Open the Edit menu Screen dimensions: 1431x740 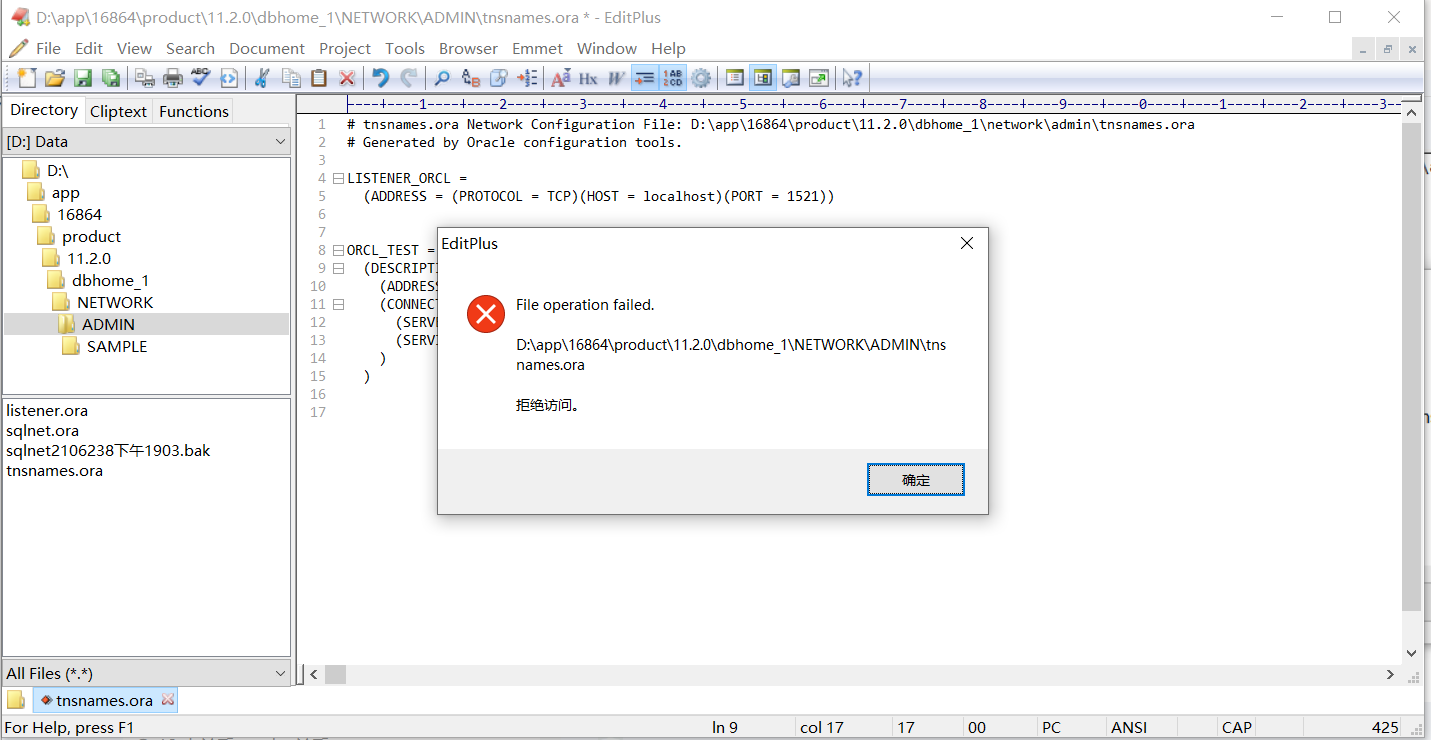point(89,48)
